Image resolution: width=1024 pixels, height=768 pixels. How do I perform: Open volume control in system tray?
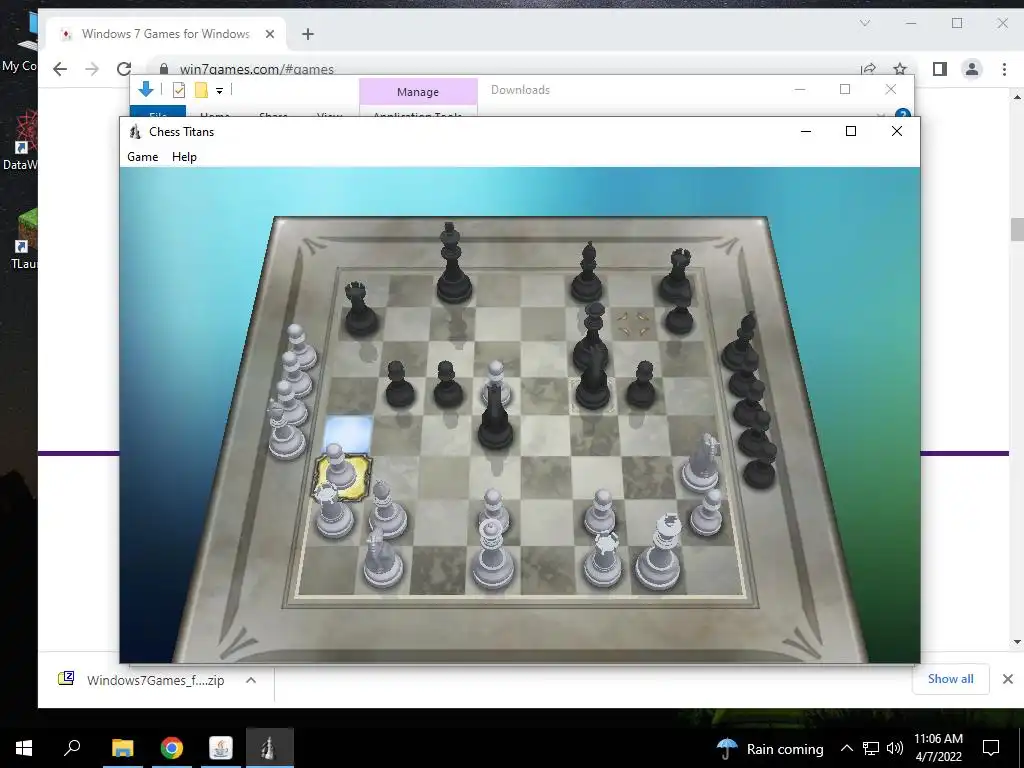pos(895,748)
